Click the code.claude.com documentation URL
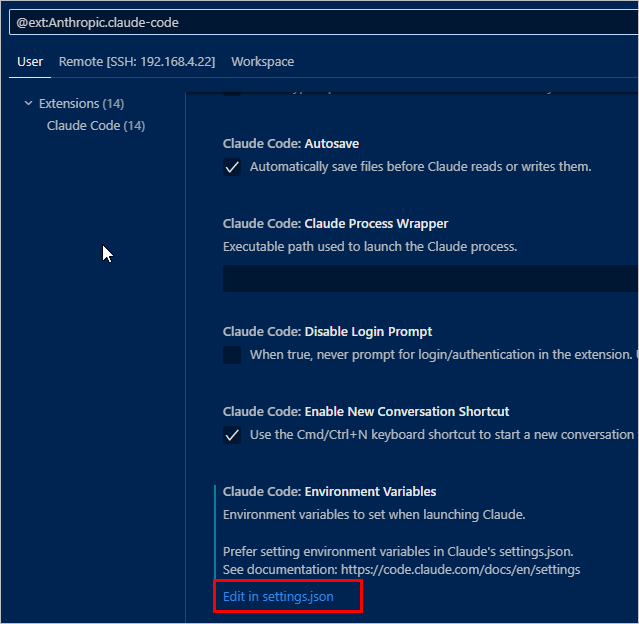 click(460, 570)
